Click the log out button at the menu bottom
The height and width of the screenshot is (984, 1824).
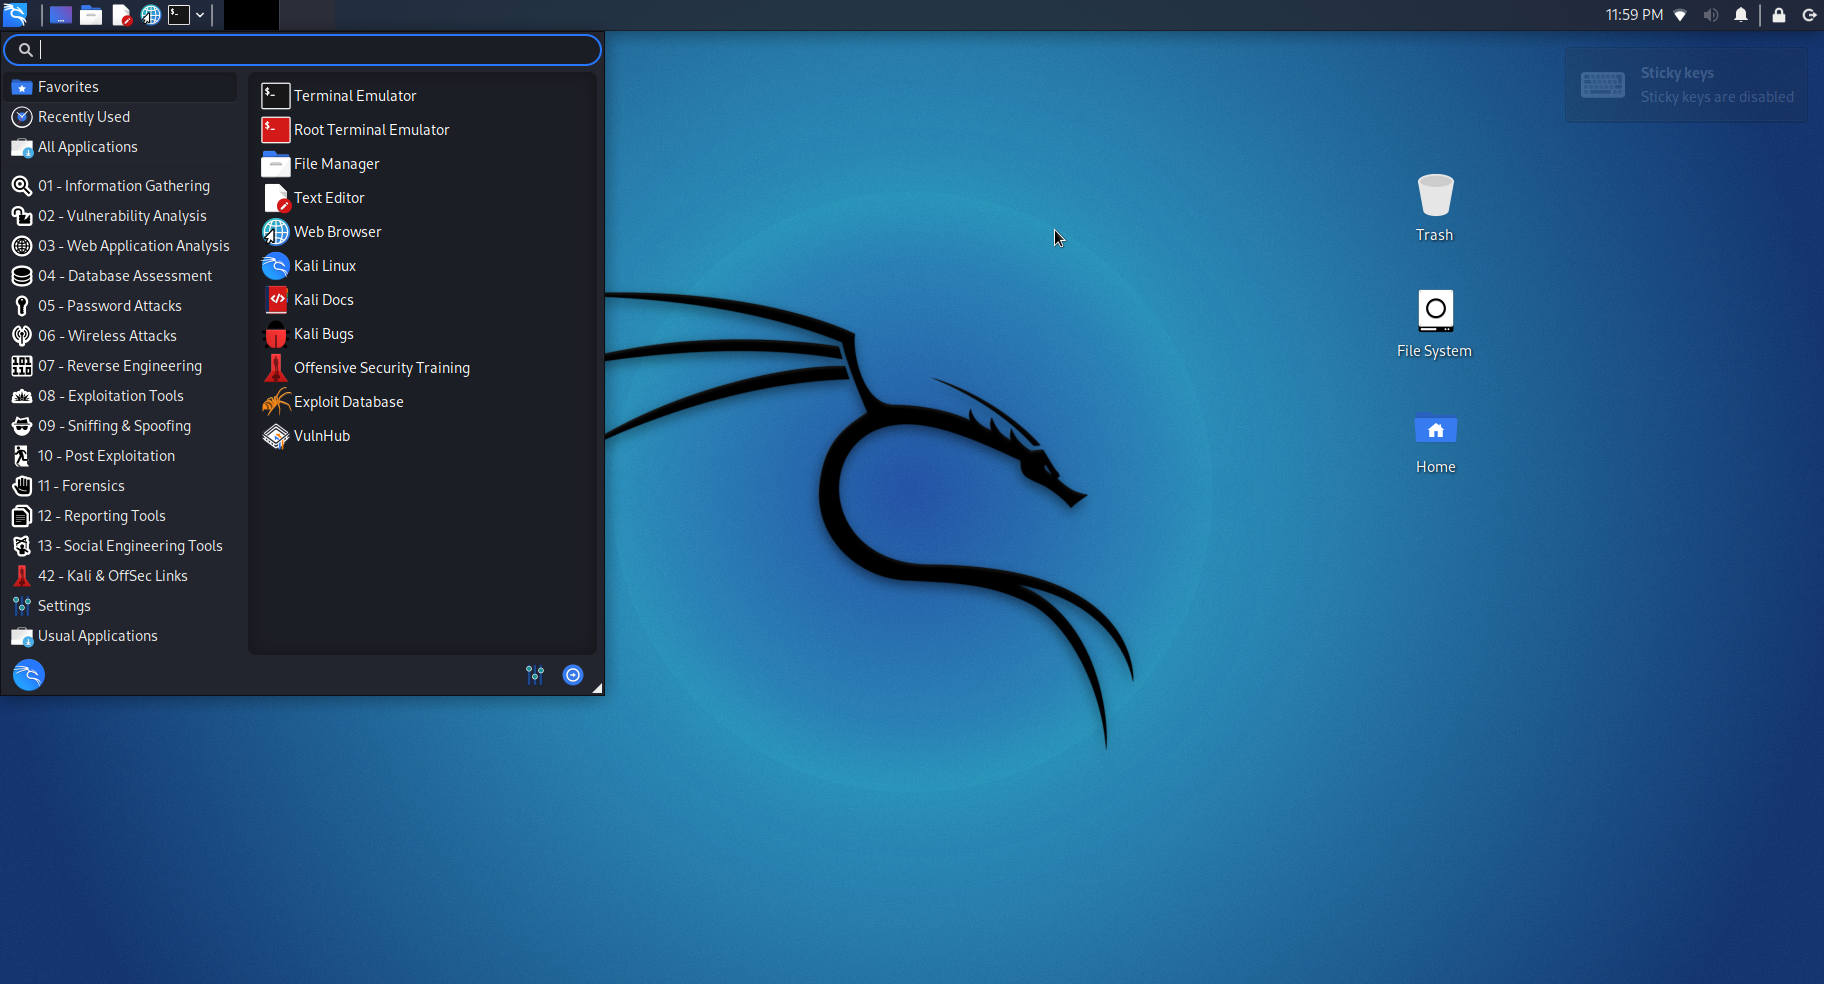point(573,675)
